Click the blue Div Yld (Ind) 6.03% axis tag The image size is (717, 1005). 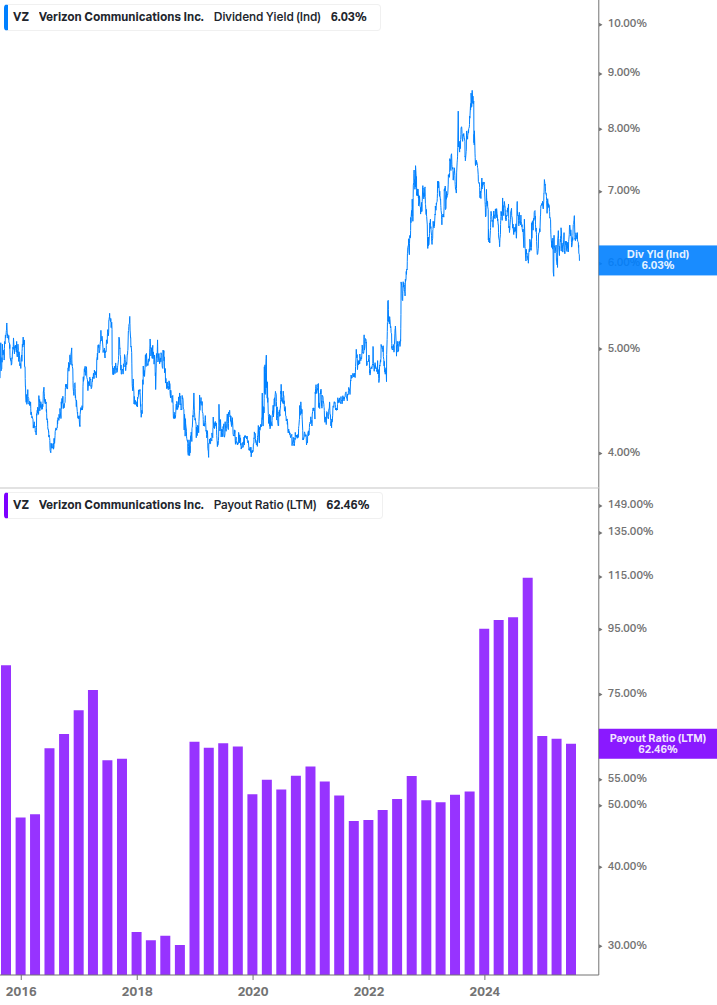point(657,260)
